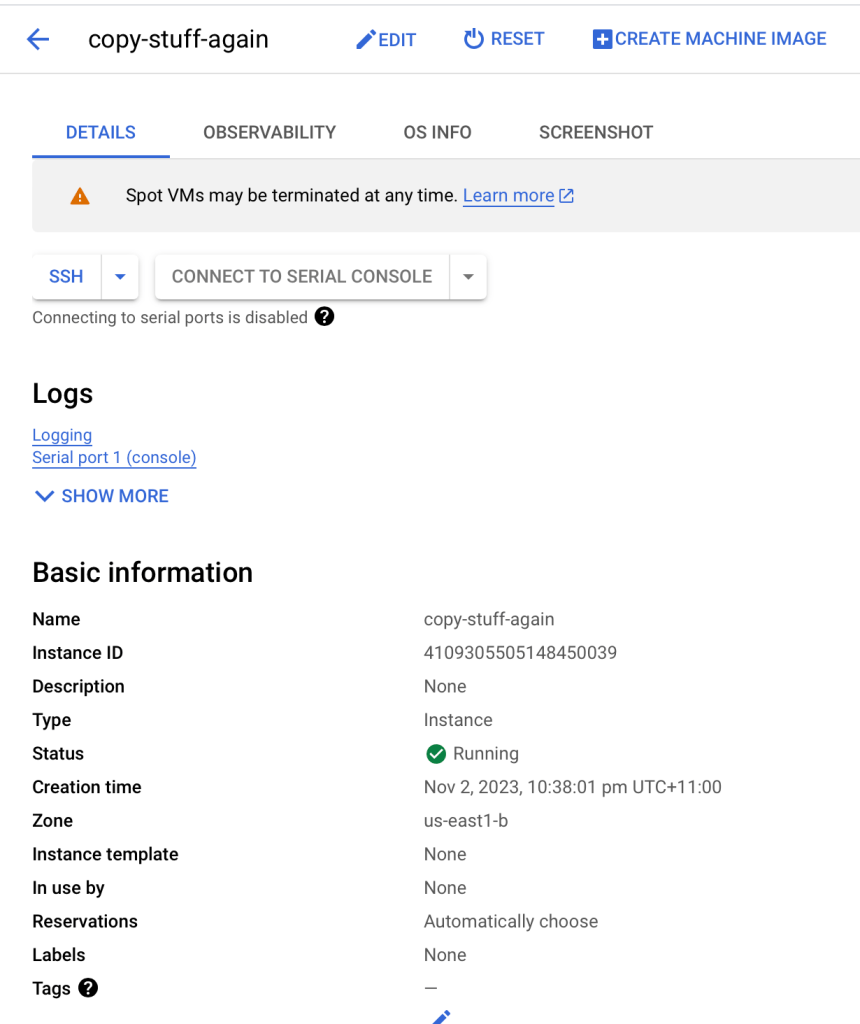
Task: Open Connect to Serial Console dropdown arrow
Action: coord(468,277)
